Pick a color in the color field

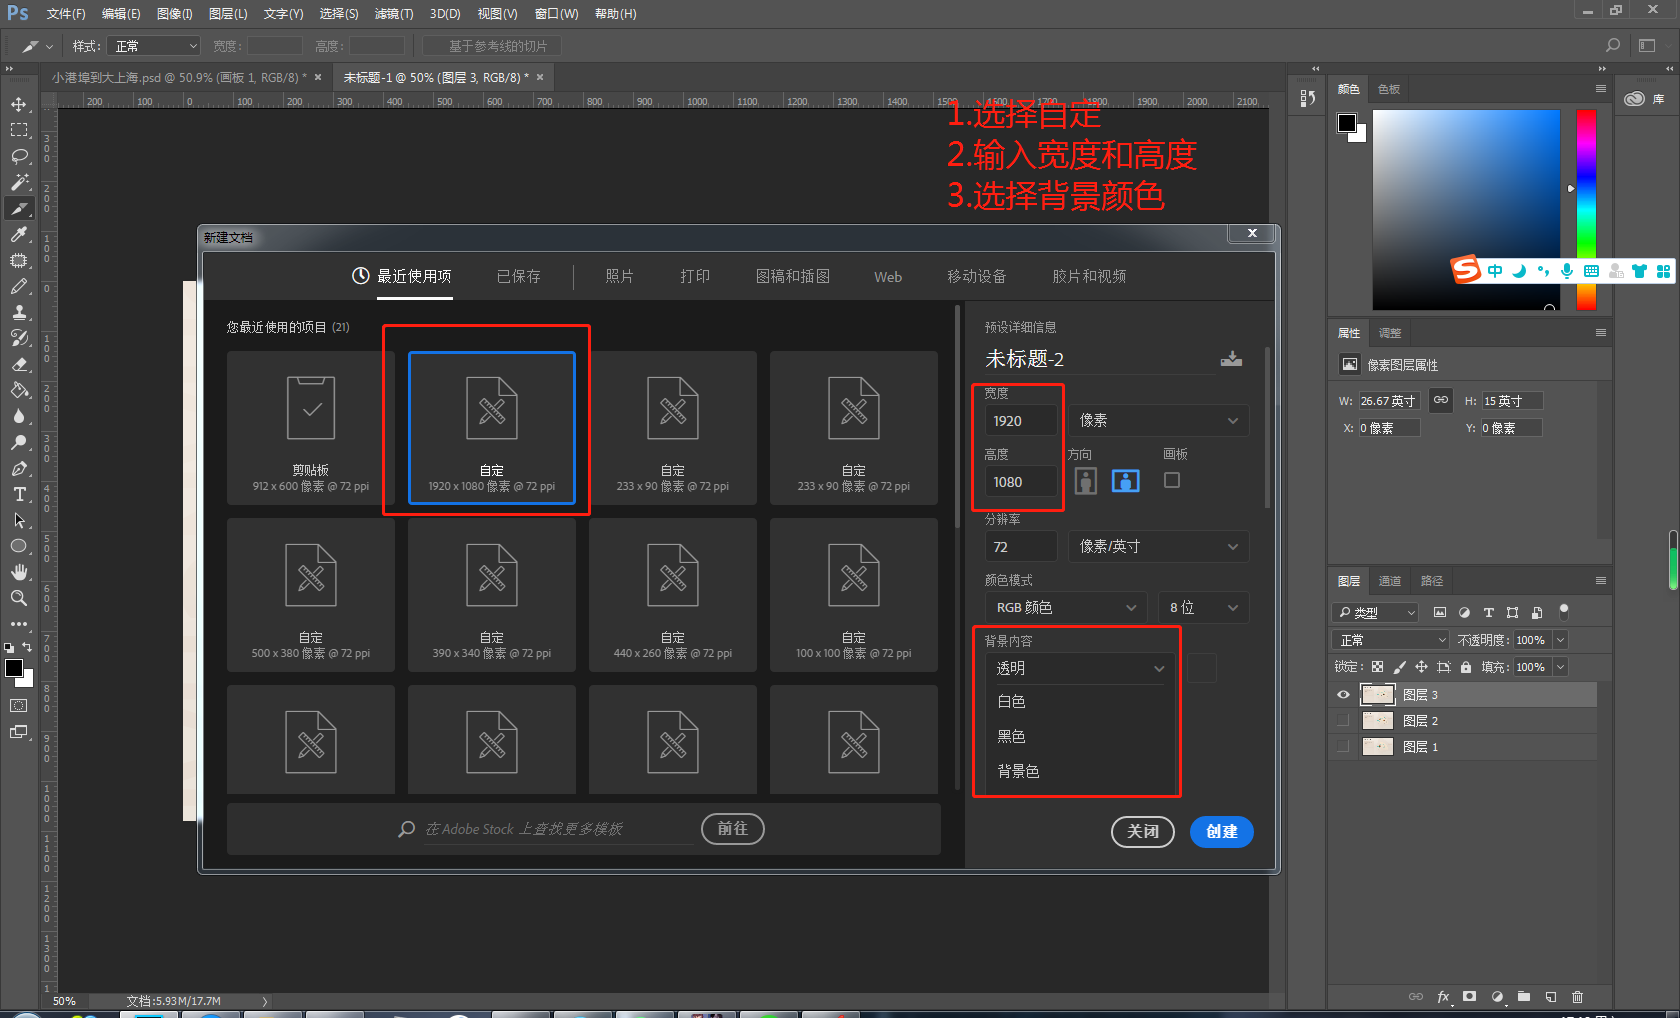pyautogui.click(x=1466, y=209)
